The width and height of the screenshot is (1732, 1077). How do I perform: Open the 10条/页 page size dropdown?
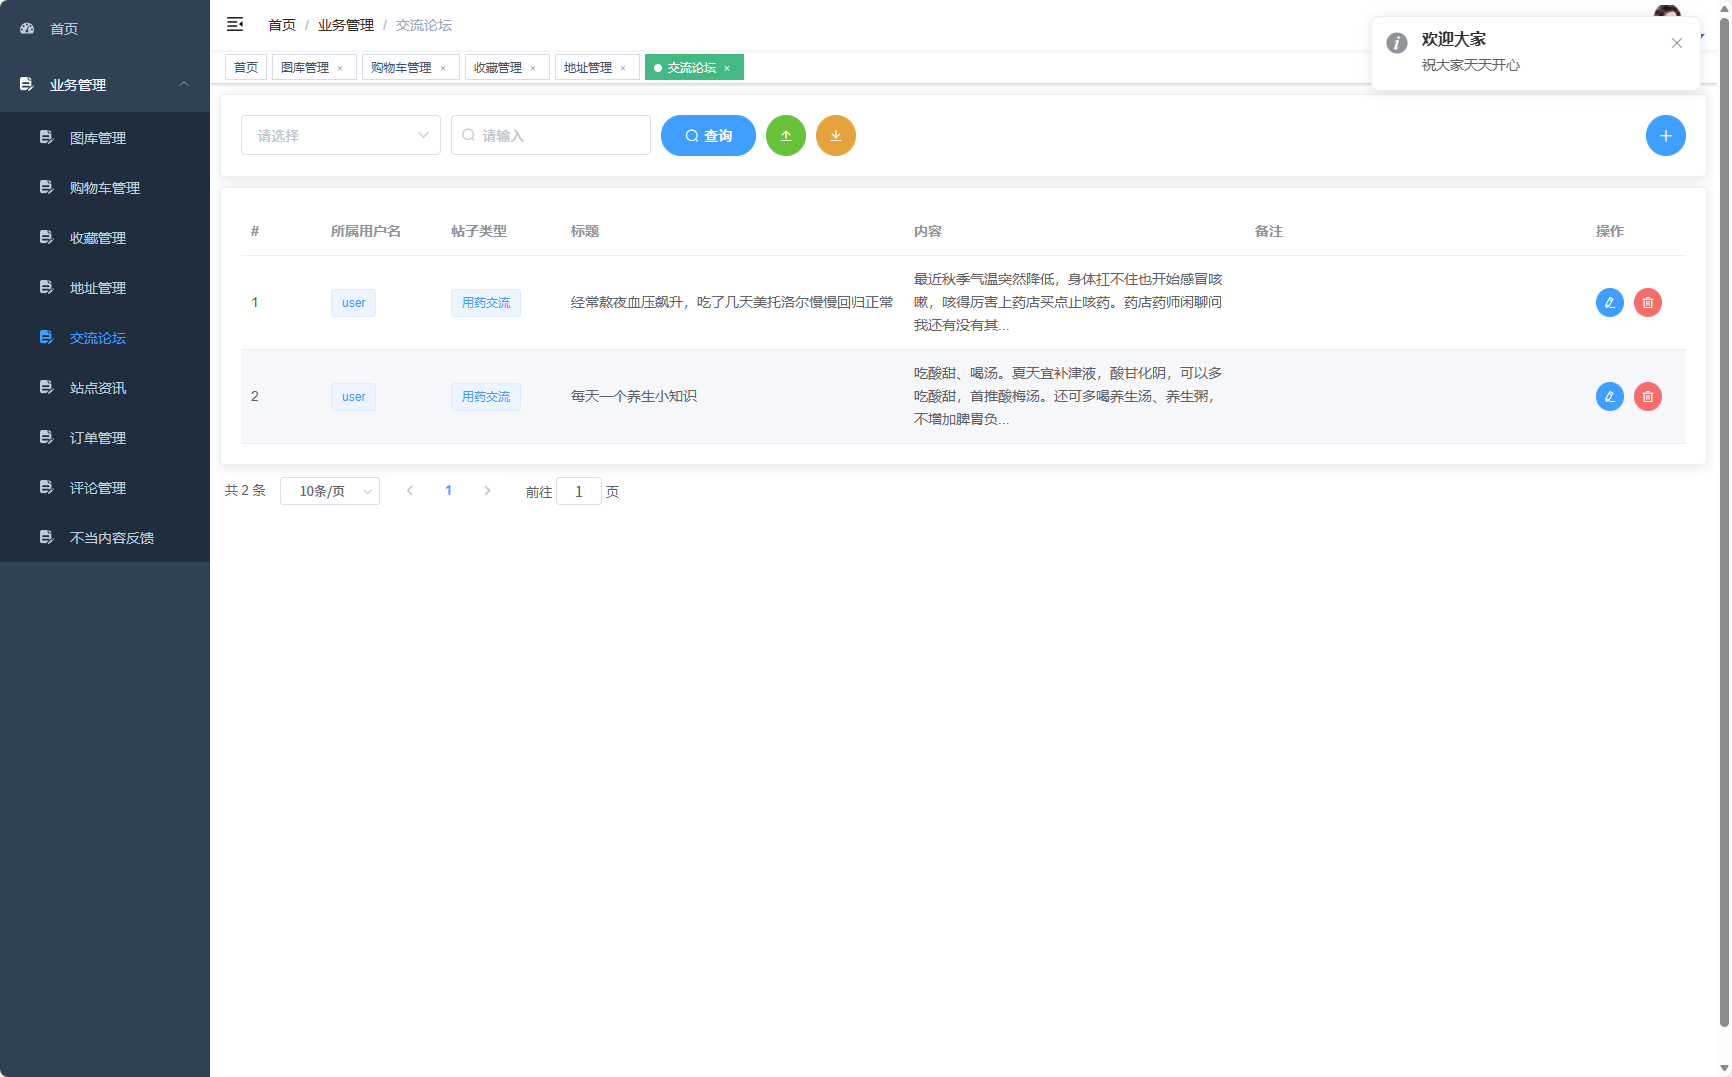(x=330, y=491)
